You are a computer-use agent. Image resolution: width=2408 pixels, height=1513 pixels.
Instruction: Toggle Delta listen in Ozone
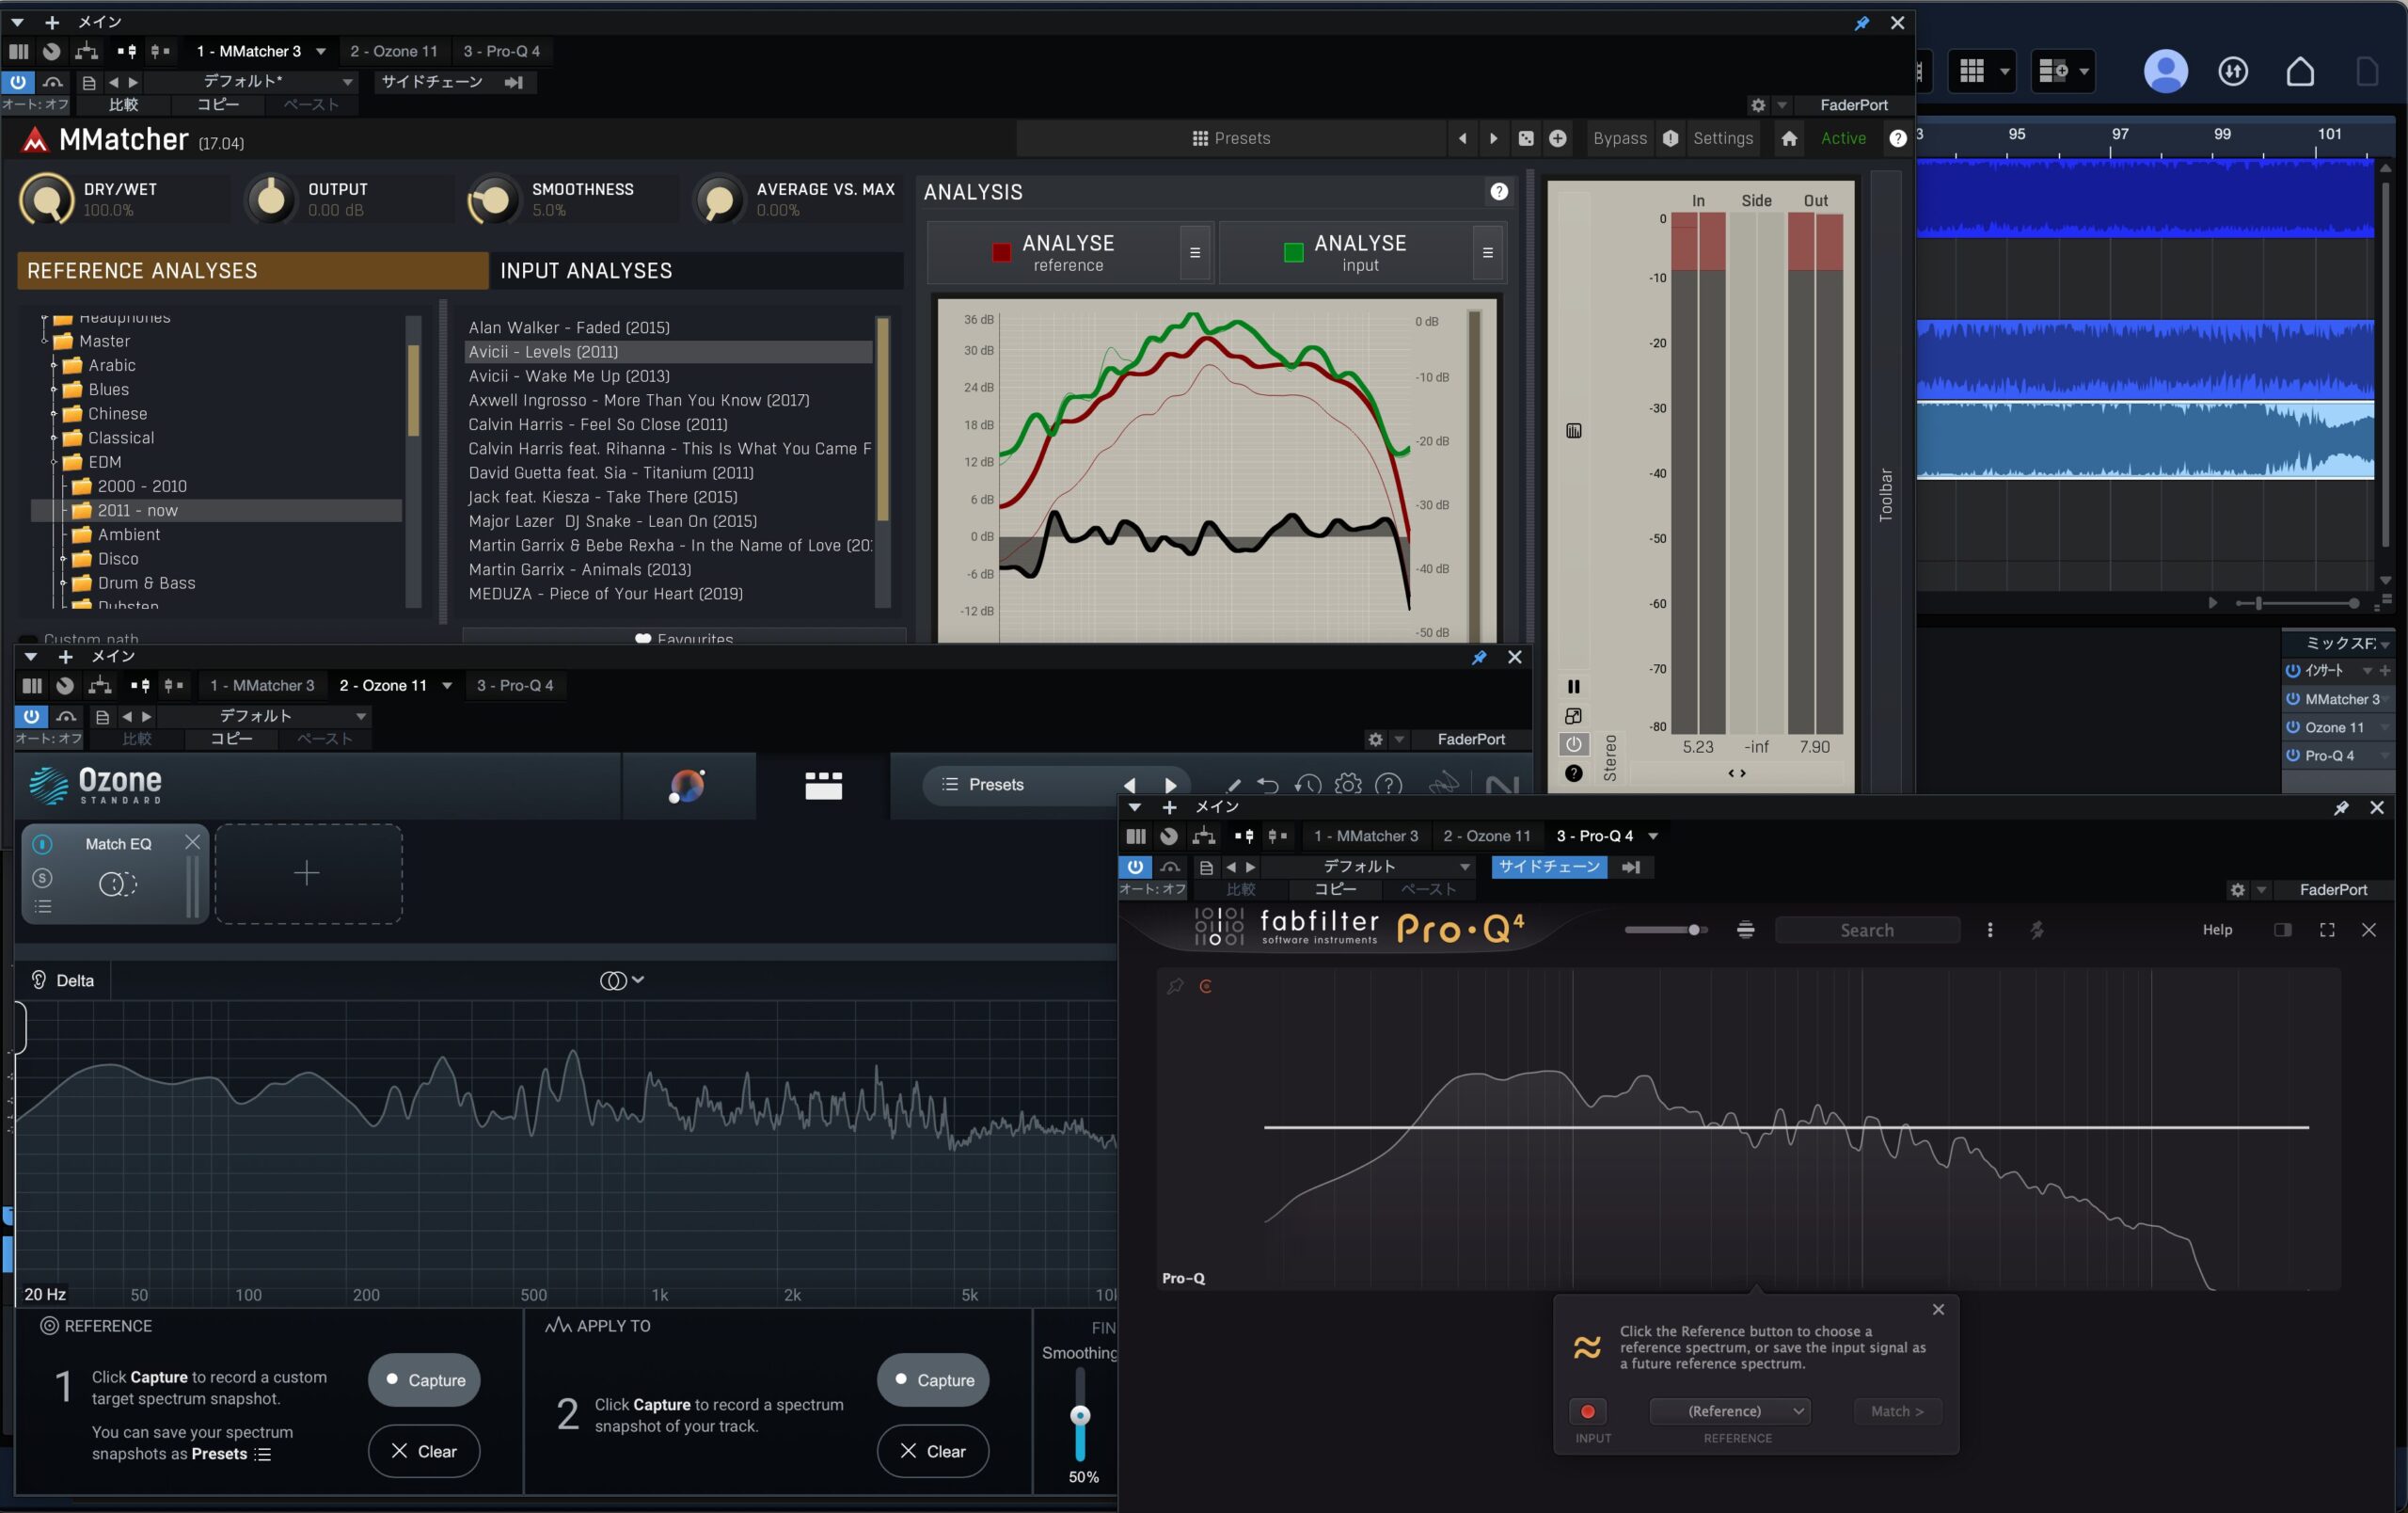[64, 980]
